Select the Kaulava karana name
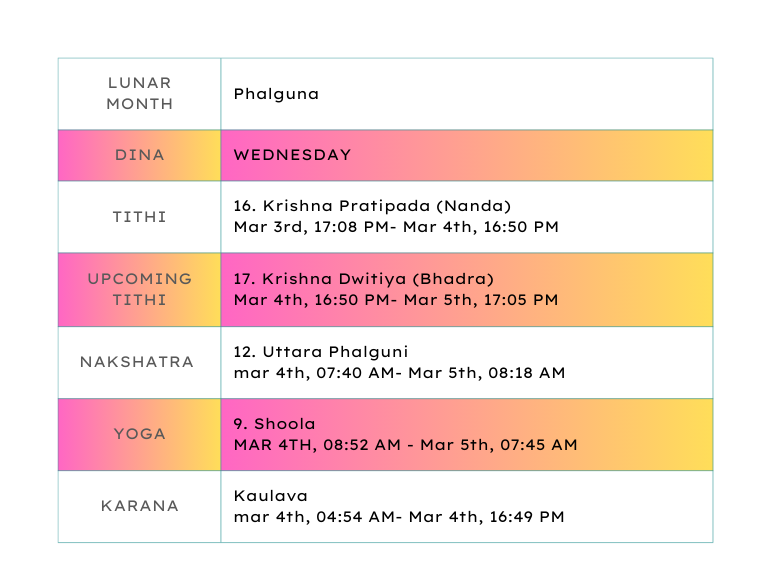The width and height of the screenshot is (768, 576). [x=271, y=495]
